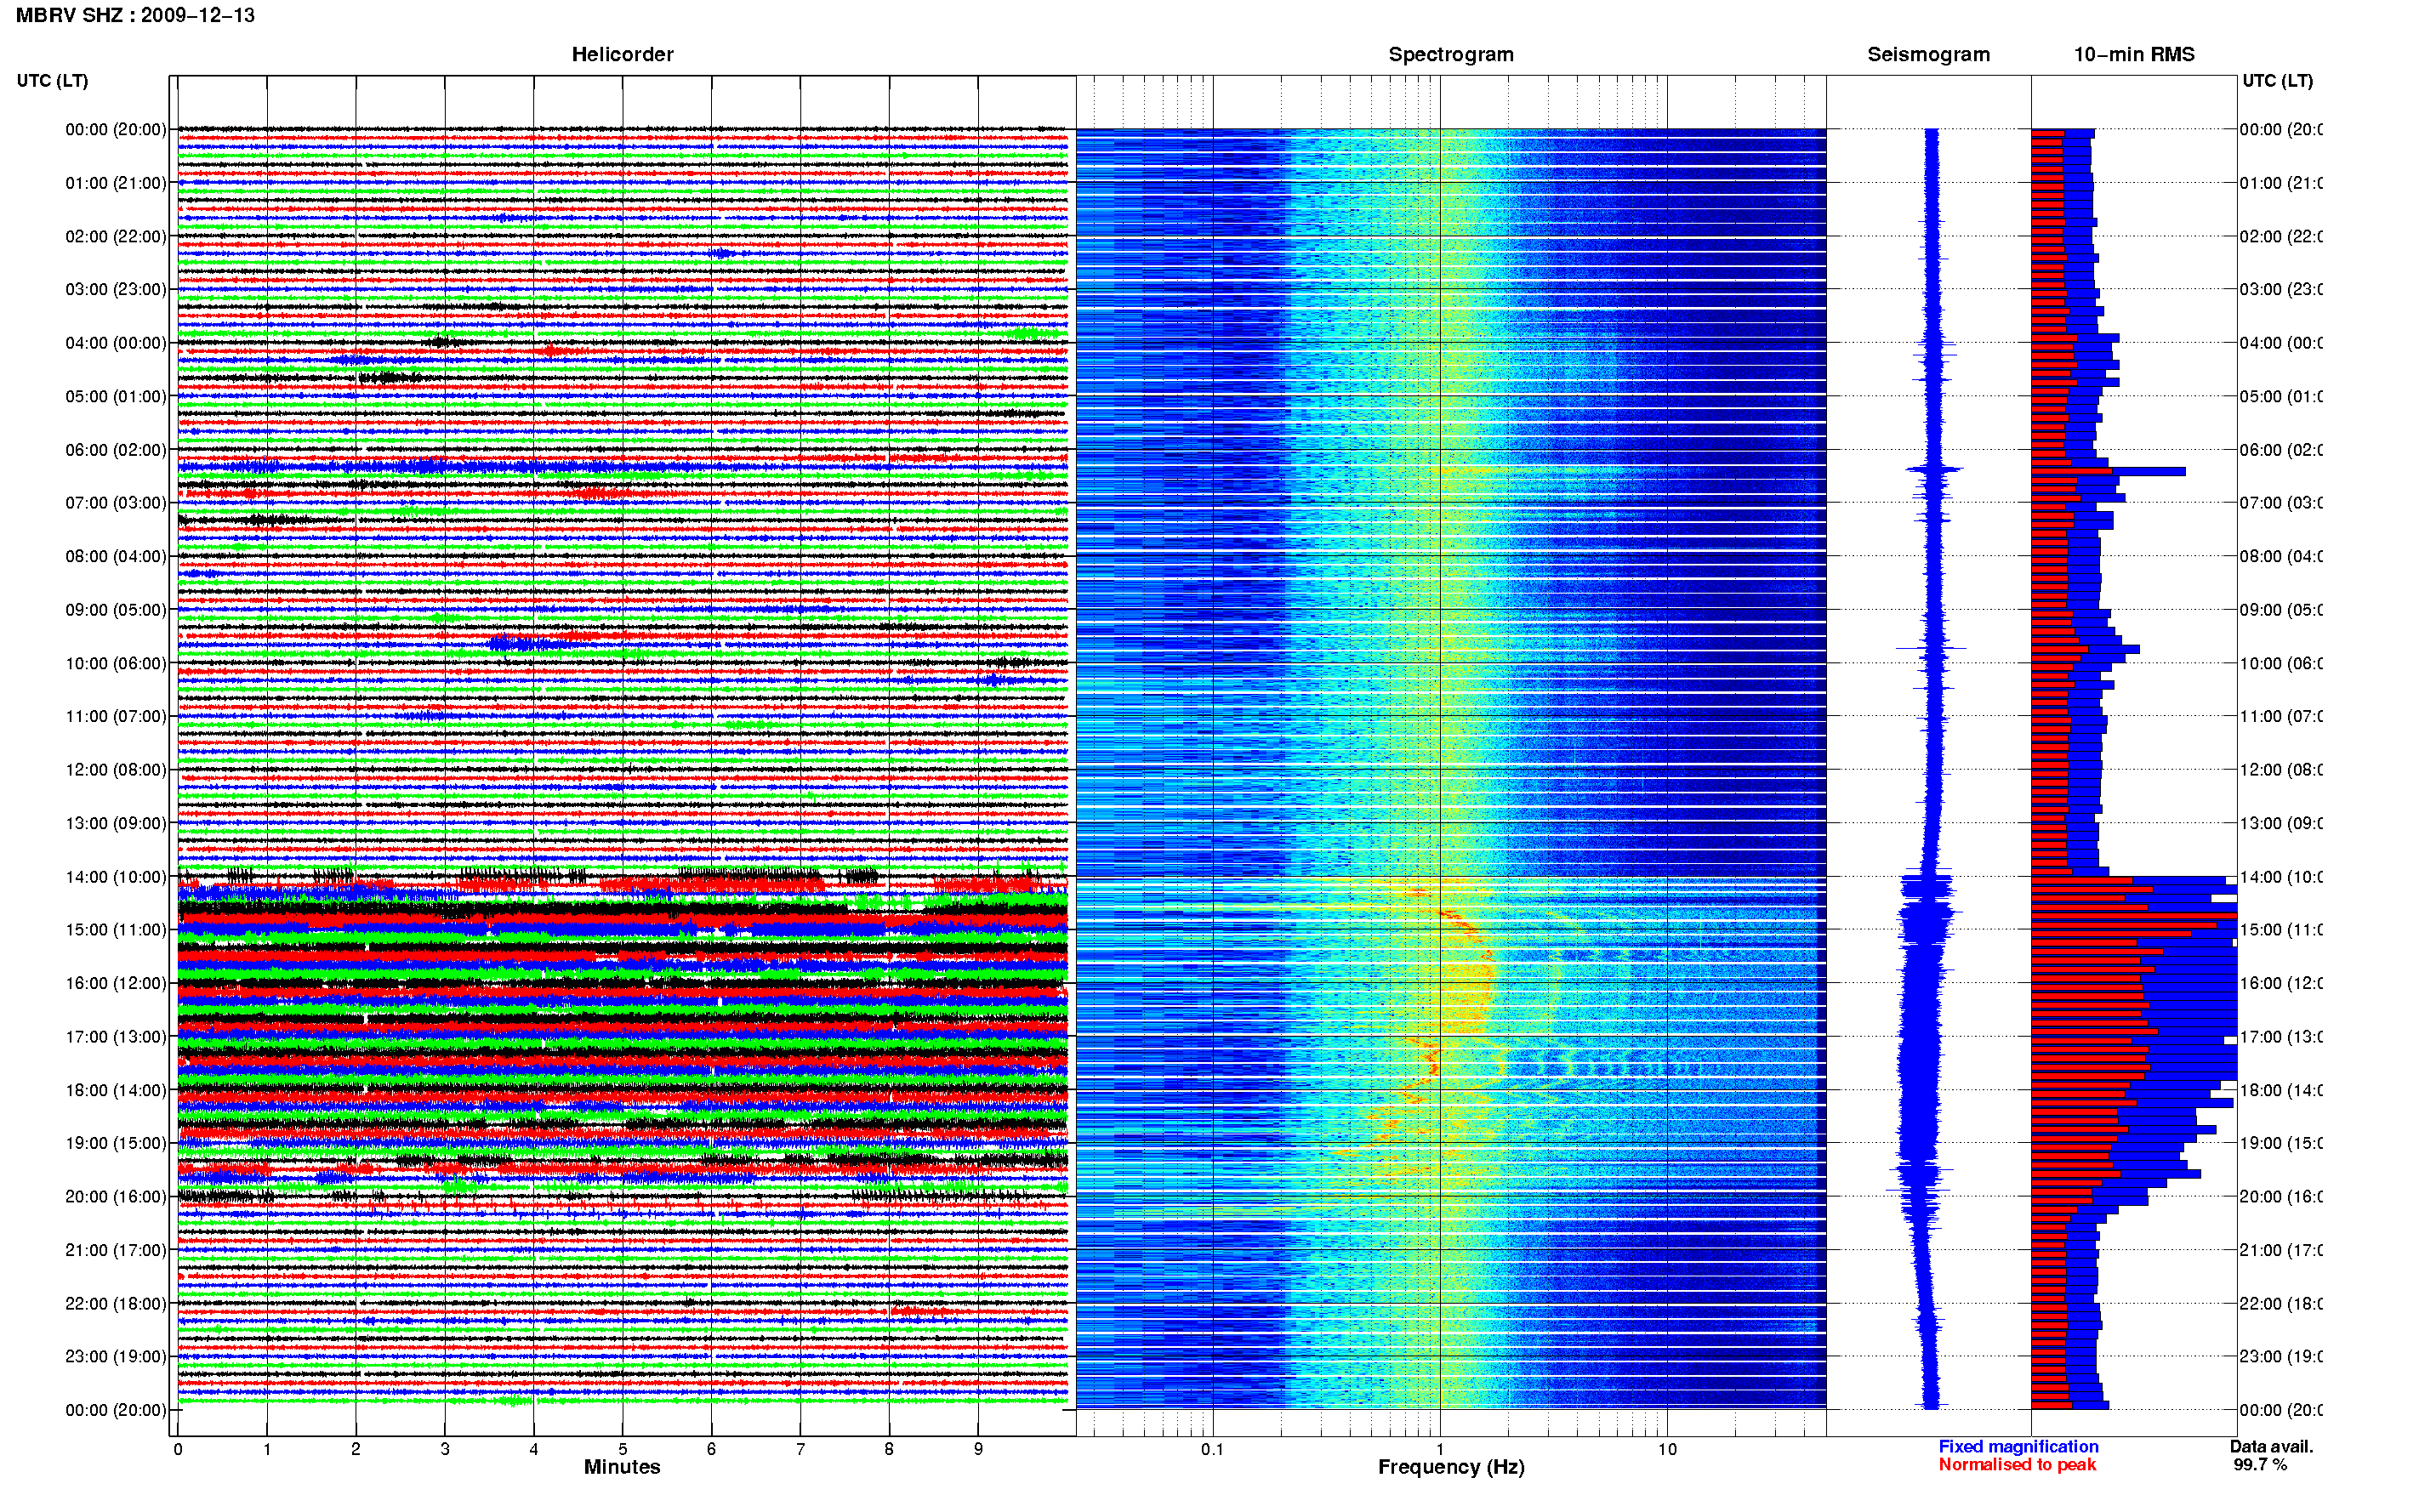Click the left time label 06:00 (02:00)

(x=116, y=450)
